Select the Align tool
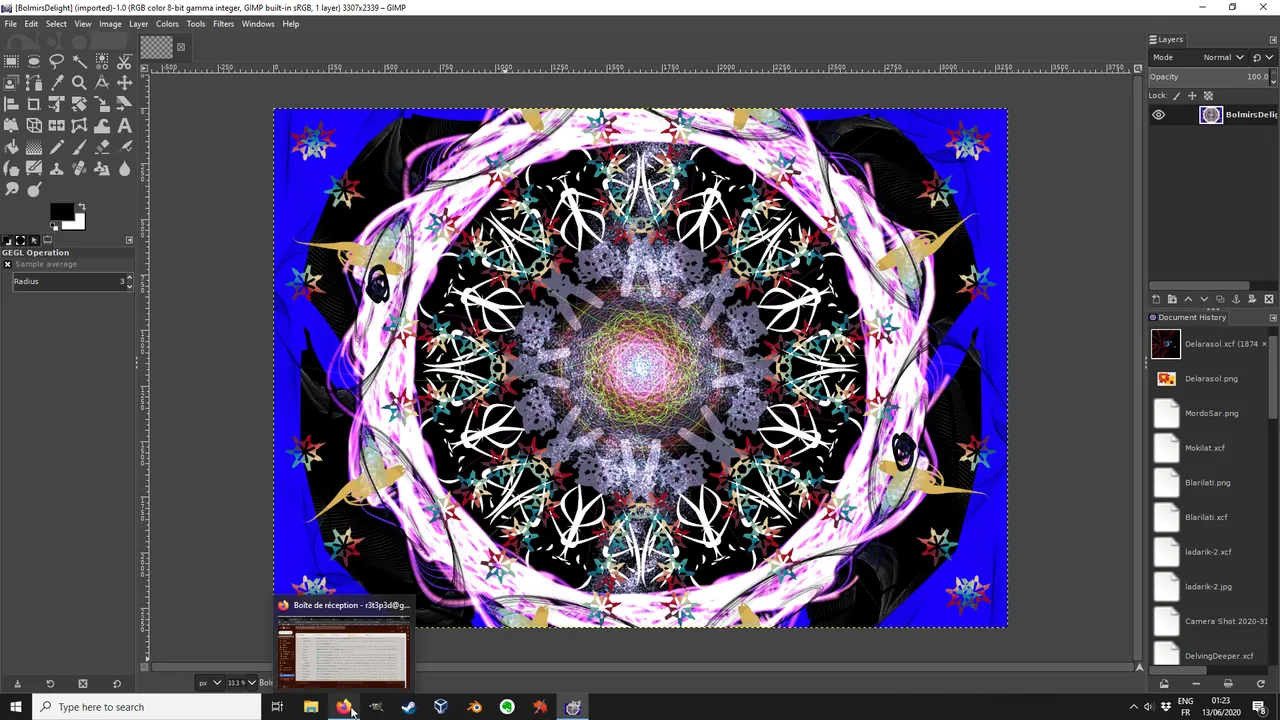Screen dimensions: 1280x720 (x=11, y=104)
